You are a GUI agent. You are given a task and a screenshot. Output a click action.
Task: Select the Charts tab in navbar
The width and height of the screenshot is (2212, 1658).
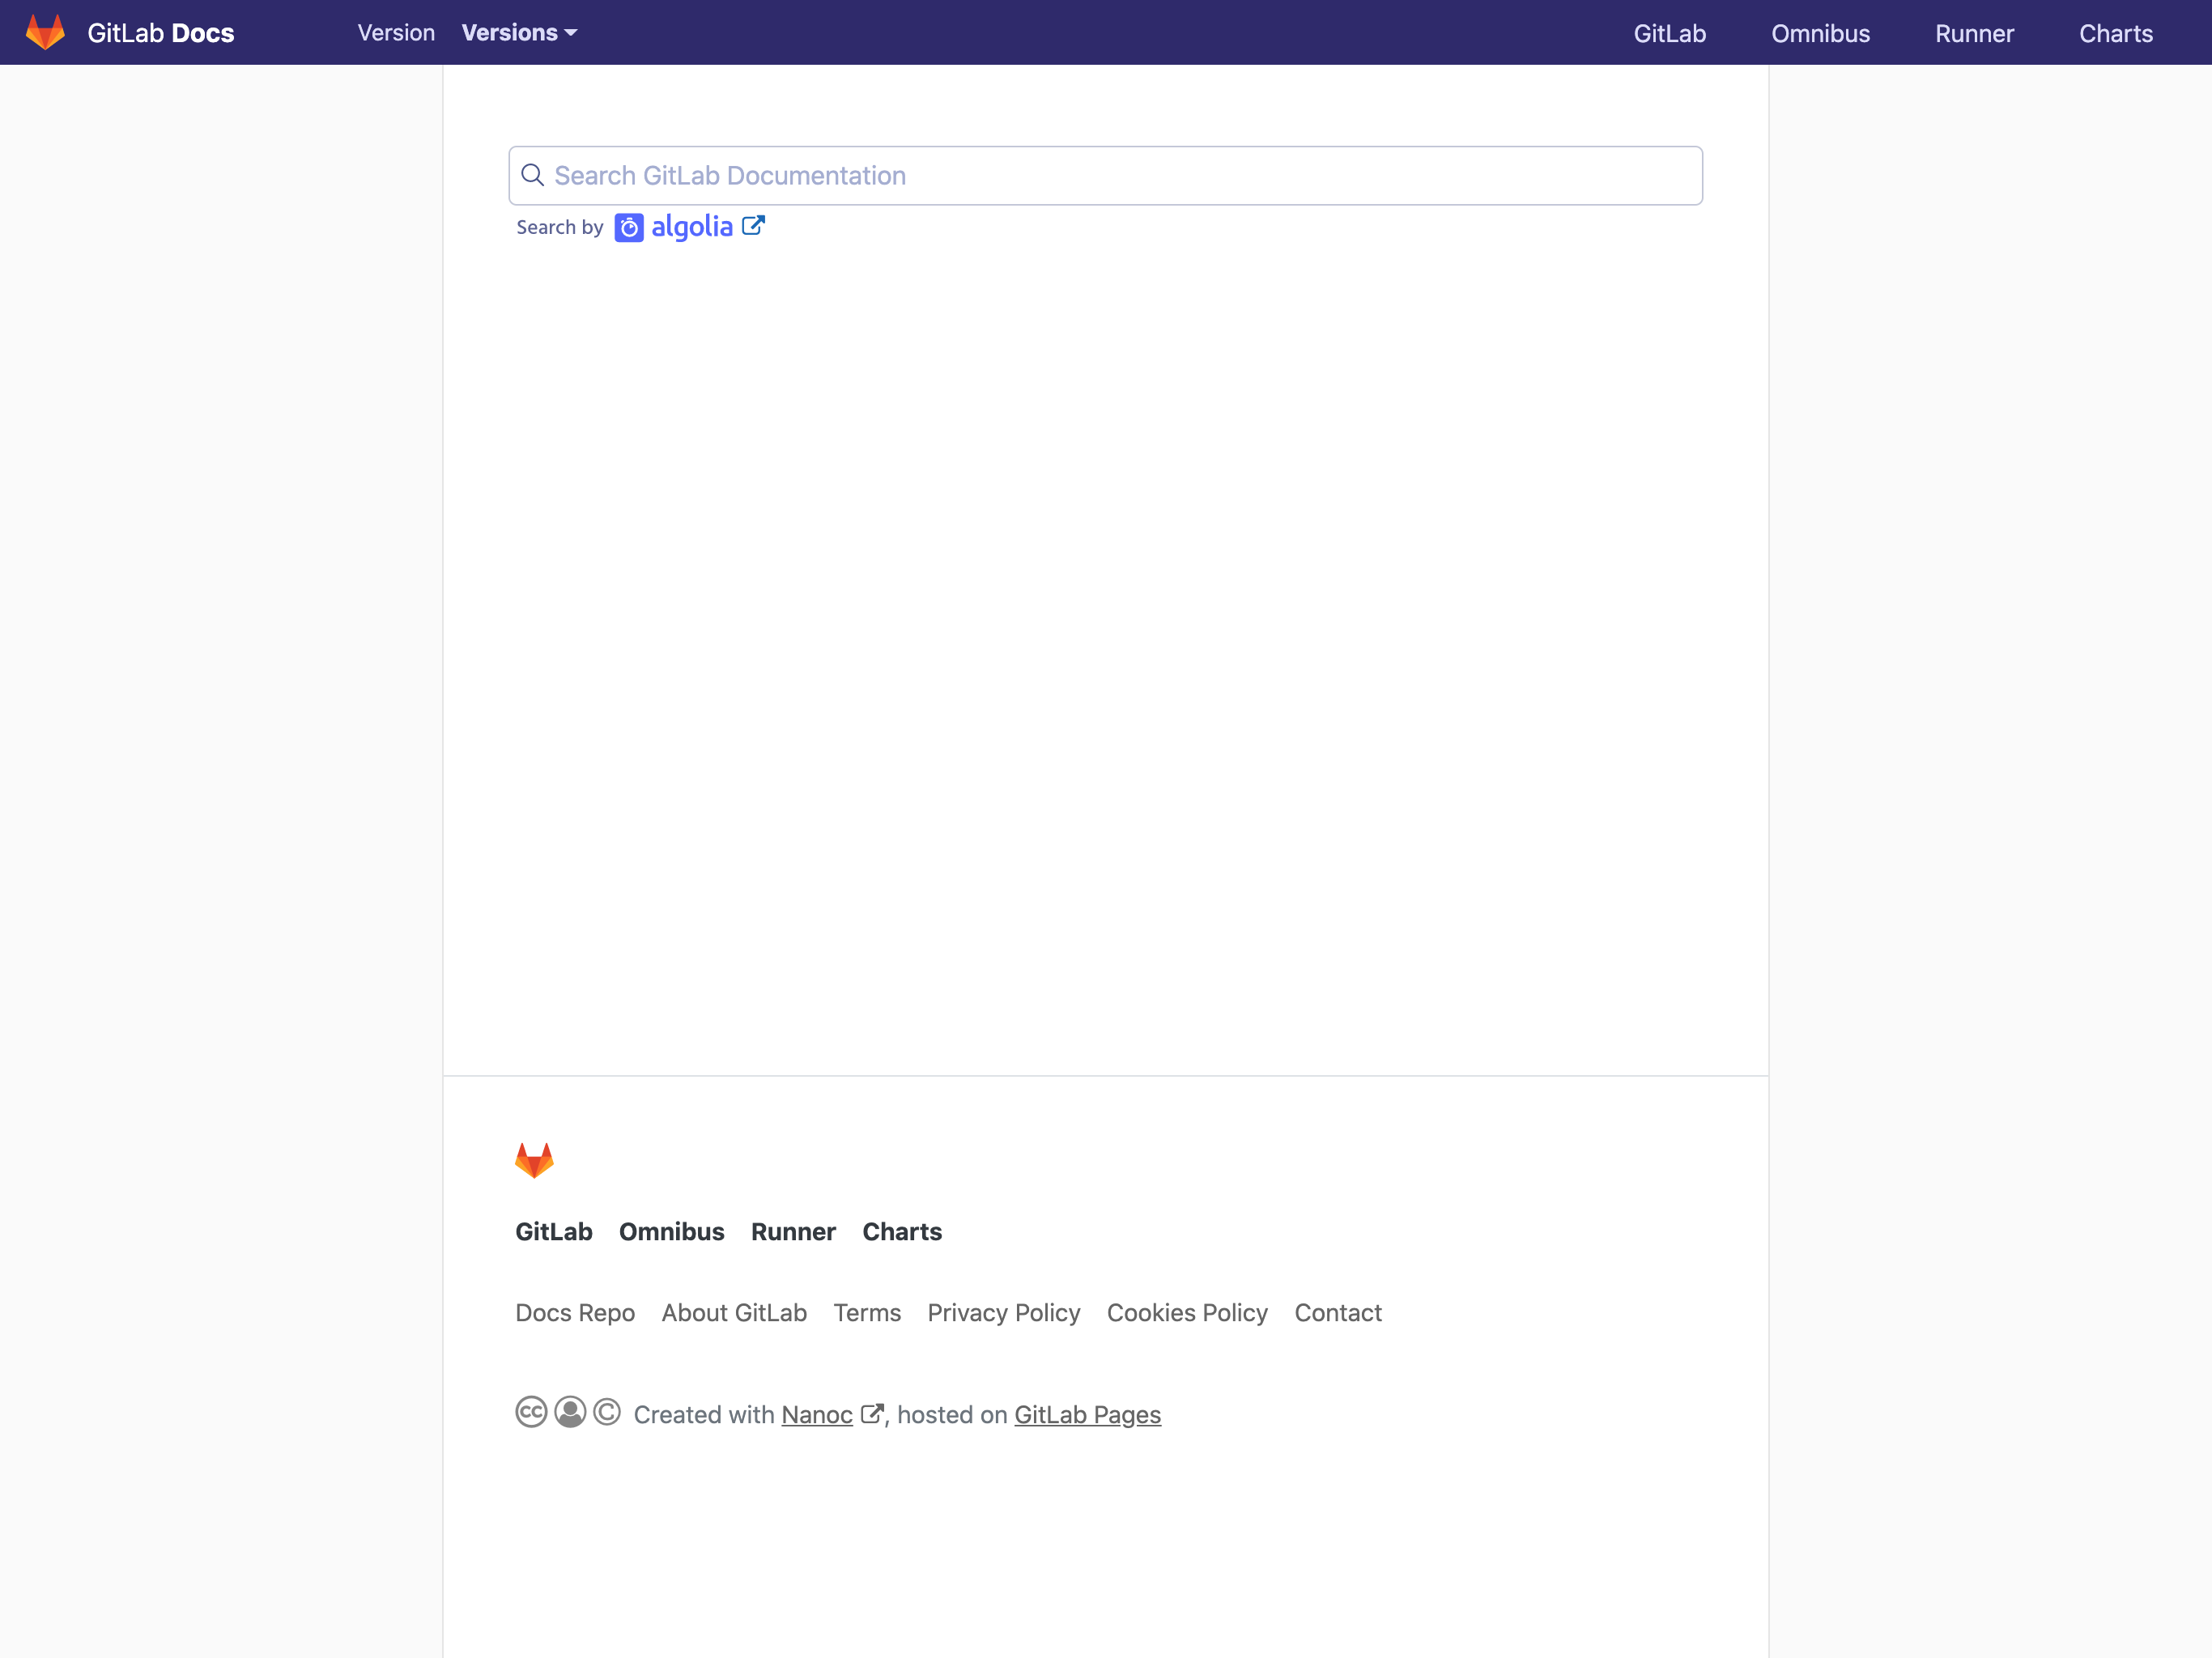click(2116, 32)
